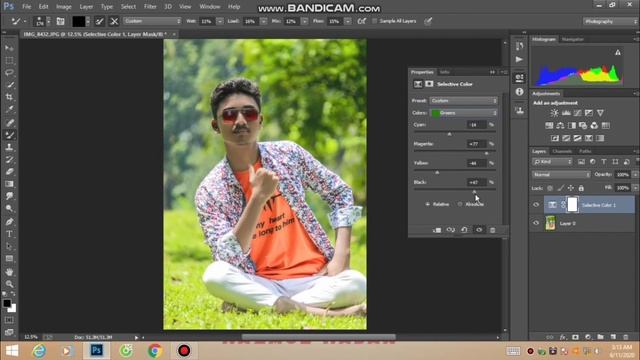The width and height of the screenshot is (640, 360).
Task: Open the Image menu
Action: point(64,7)
